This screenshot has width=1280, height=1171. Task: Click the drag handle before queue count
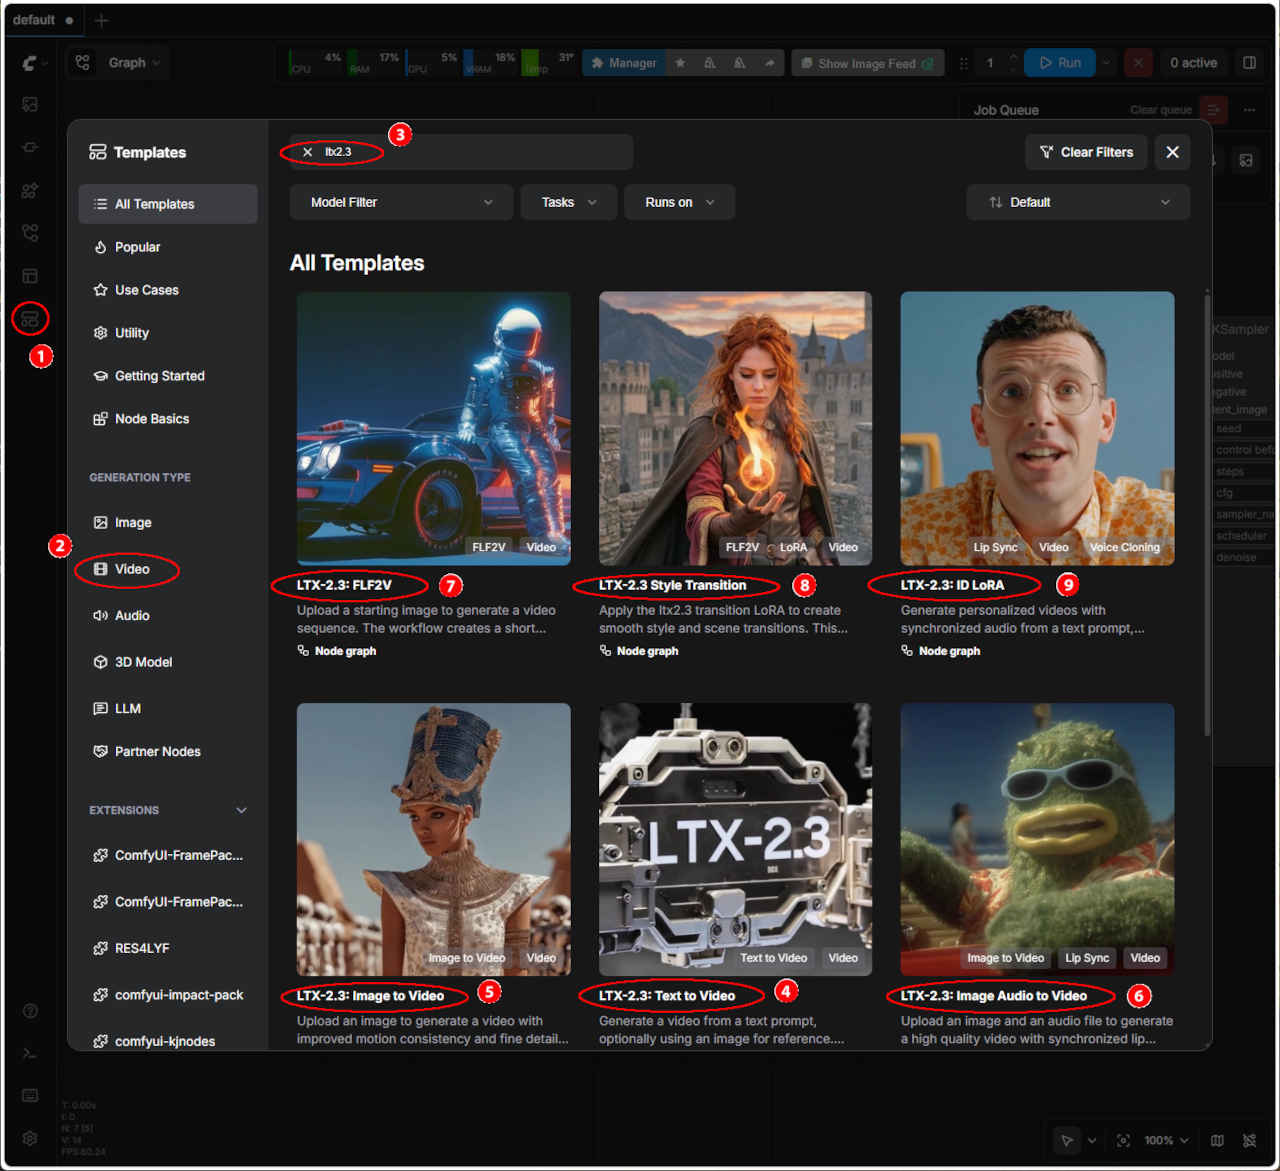point(964,63)
